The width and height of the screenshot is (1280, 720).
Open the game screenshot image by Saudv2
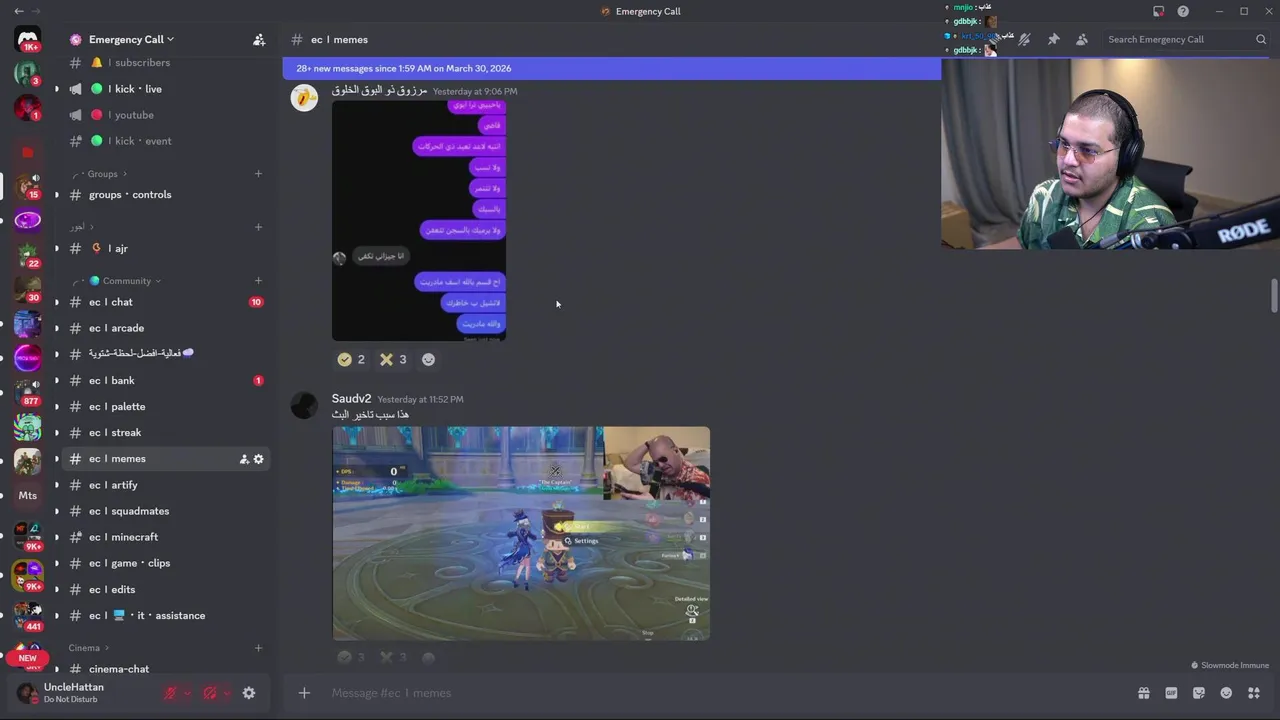521,533
